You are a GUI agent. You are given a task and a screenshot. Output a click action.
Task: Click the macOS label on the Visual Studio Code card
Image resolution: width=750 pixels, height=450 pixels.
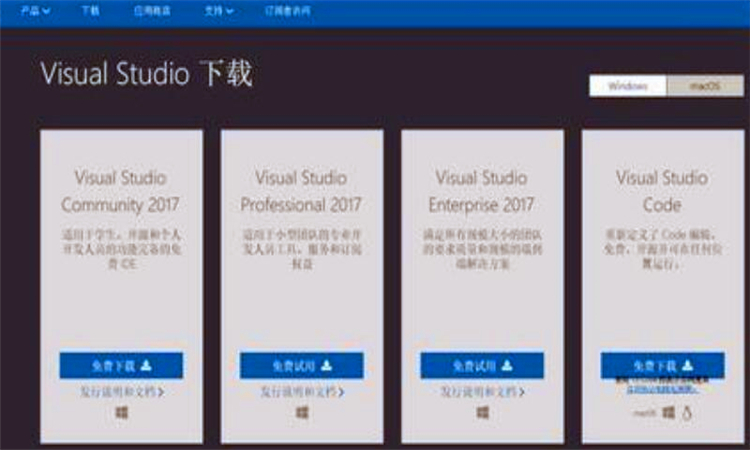click(x=645, y=413)
